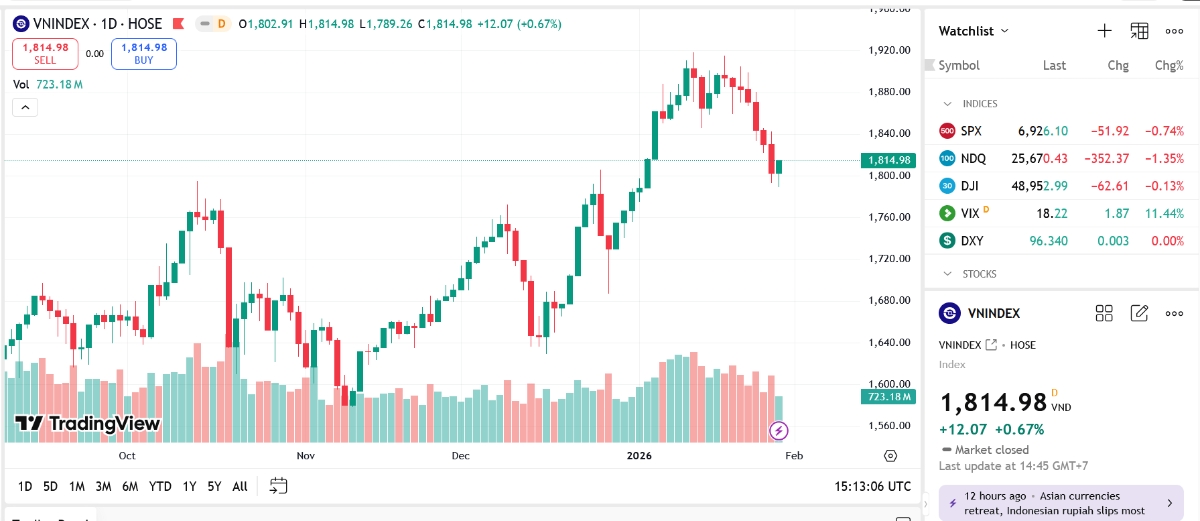Viewport: 1200px width, 521px height.
Task: Click the VNINDEX details grid layout icon
Action: pyautogui.click(x=1104, y=313)
